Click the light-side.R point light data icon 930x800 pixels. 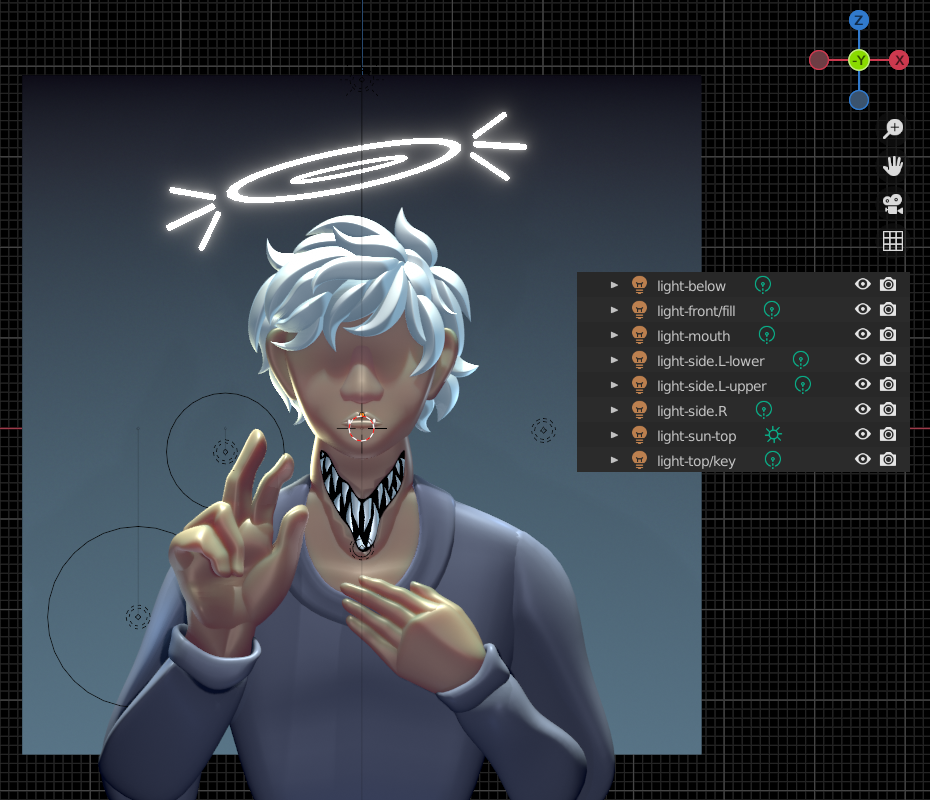pos(764,410)
